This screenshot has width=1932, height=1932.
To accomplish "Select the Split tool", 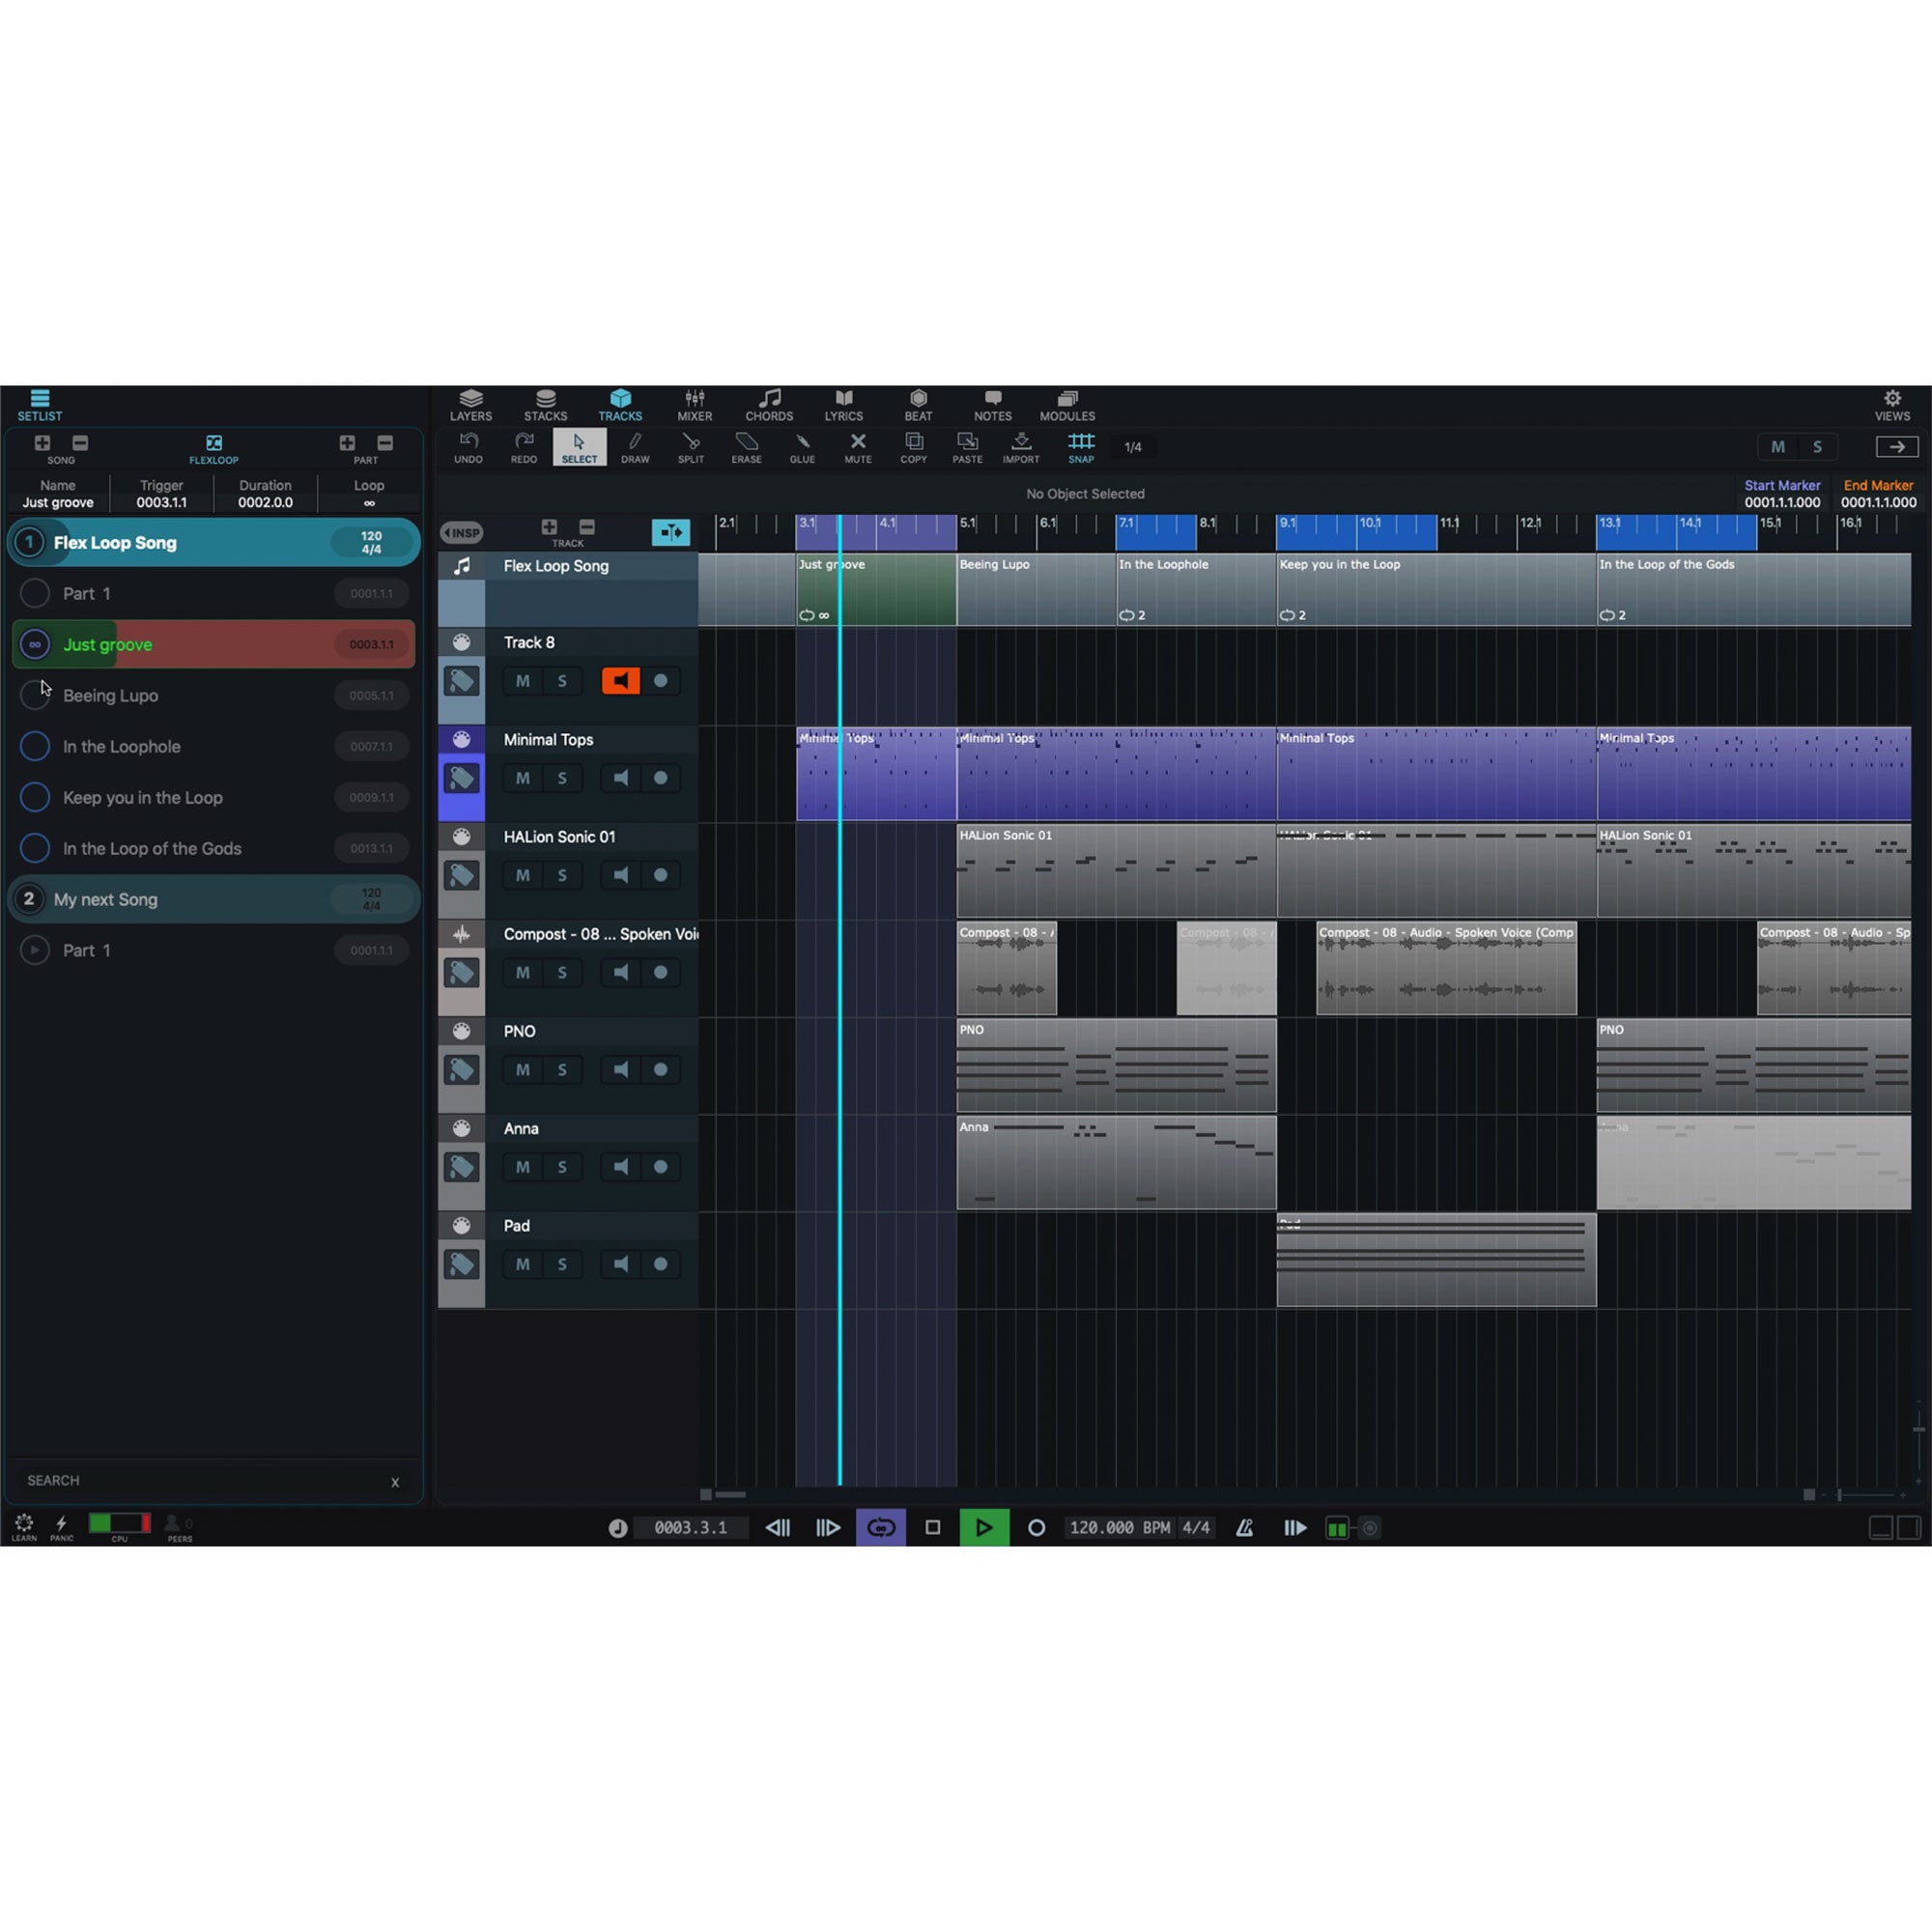I will 690,447.
